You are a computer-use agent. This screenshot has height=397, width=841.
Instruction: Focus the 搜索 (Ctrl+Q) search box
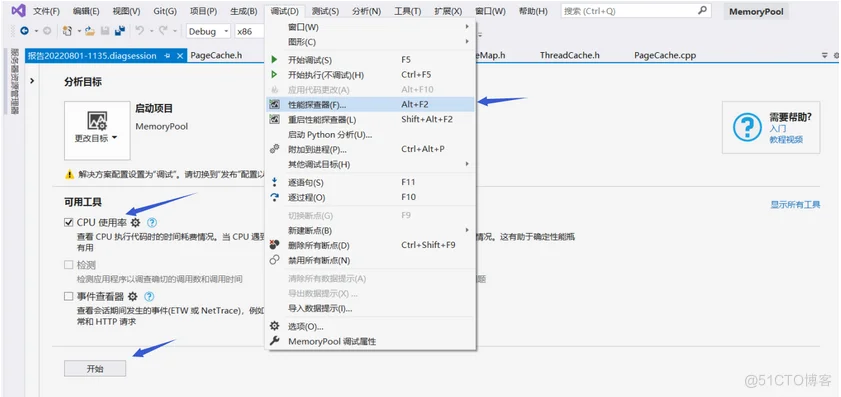point(636,11)
